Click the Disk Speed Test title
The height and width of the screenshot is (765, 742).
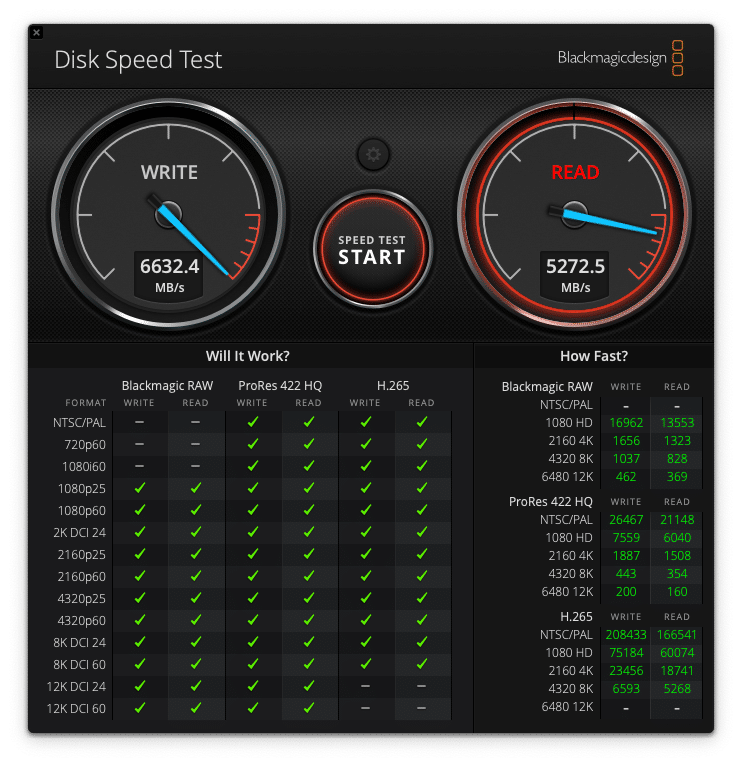point(138,60)
